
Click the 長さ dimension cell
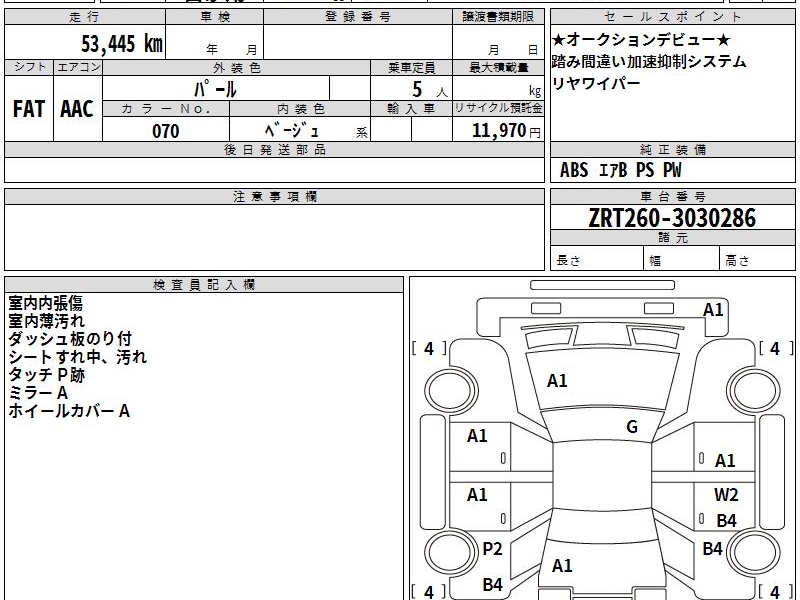point(597,258)
